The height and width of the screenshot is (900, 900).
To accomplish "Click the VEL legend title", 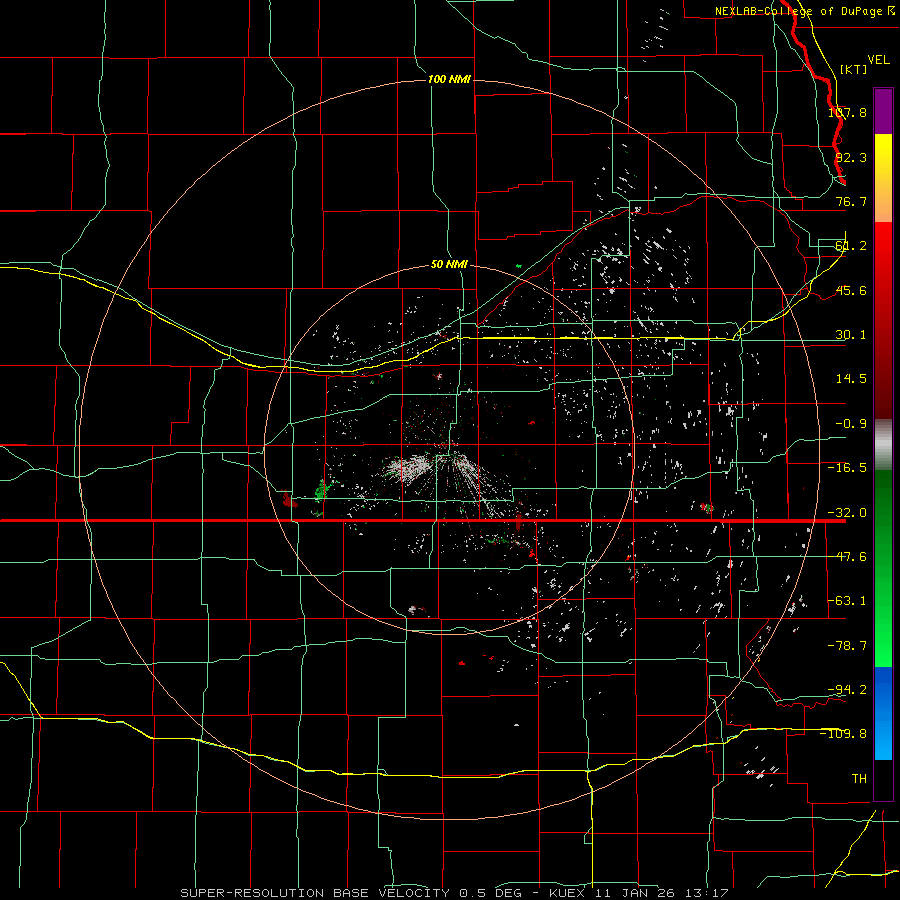I will pos(878,60).
